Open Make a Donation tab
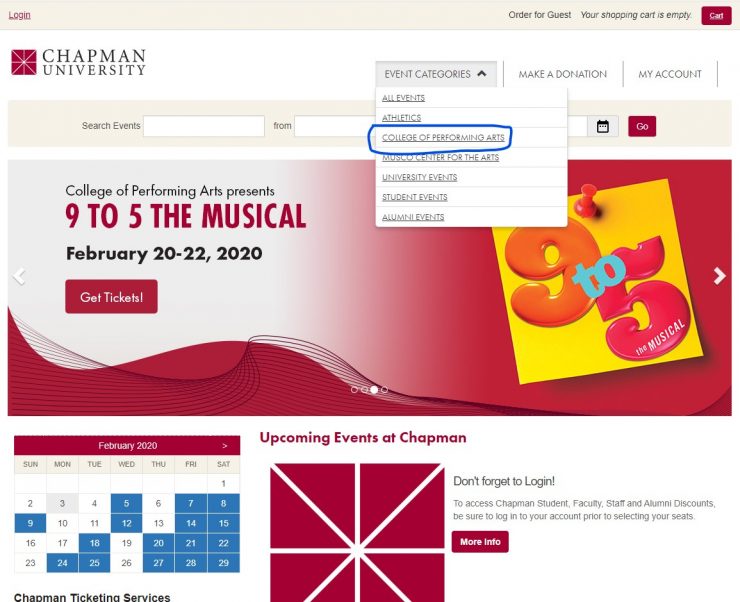Viewport: 740px width, 602px height. [563, 74]
